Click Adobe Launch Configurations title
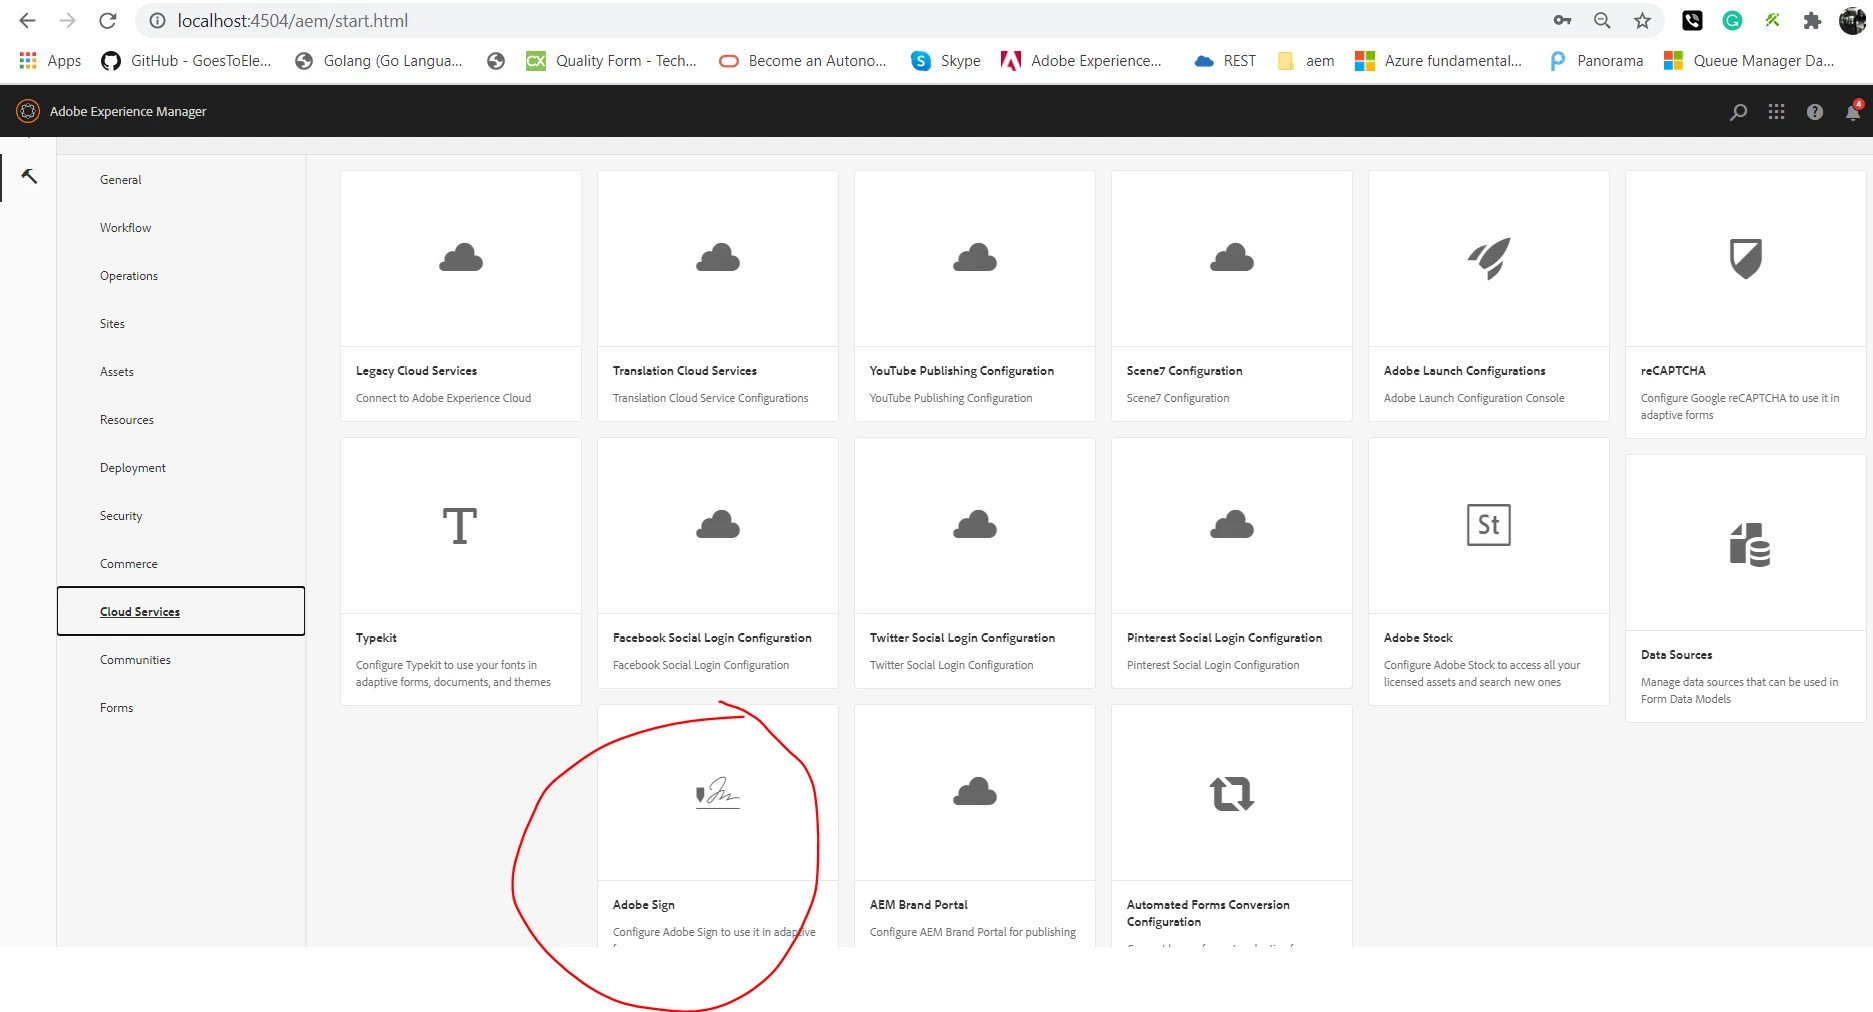1873x1012 pixels. coord(1464,371)
